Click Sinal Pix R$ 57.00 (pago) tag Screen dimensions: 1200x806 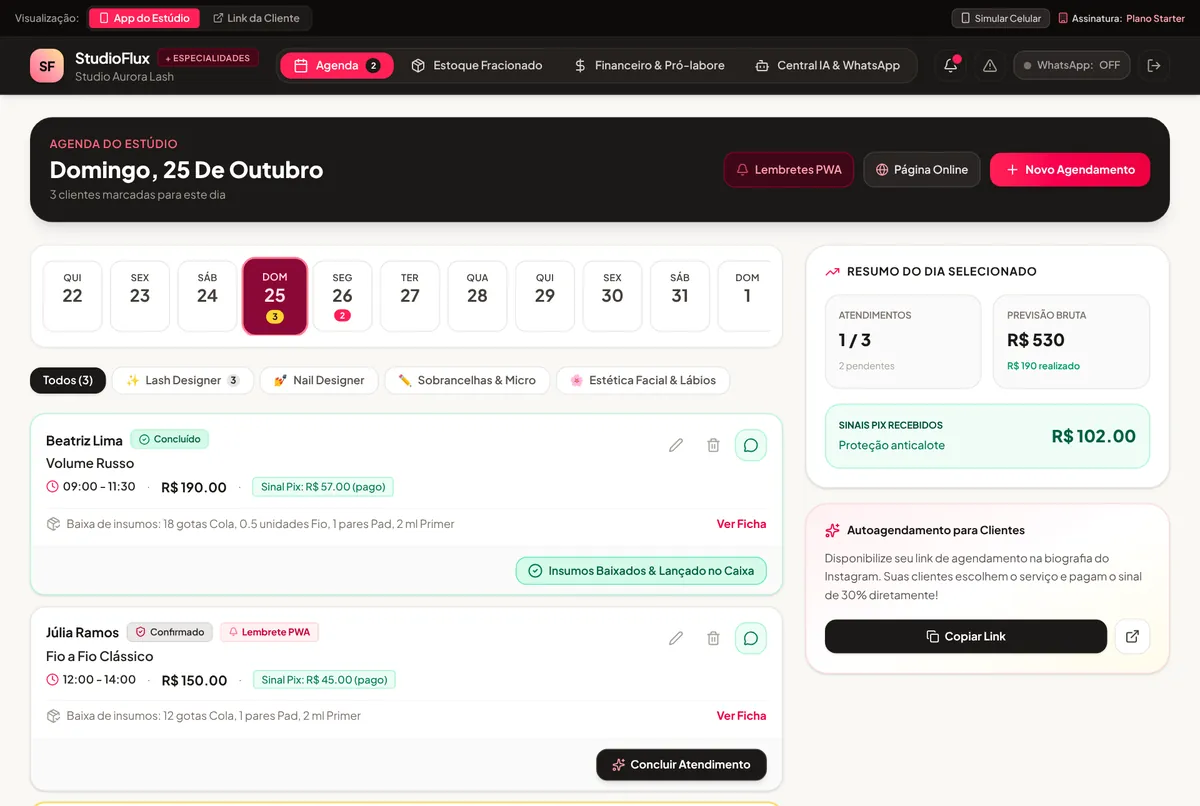point(323,487)
